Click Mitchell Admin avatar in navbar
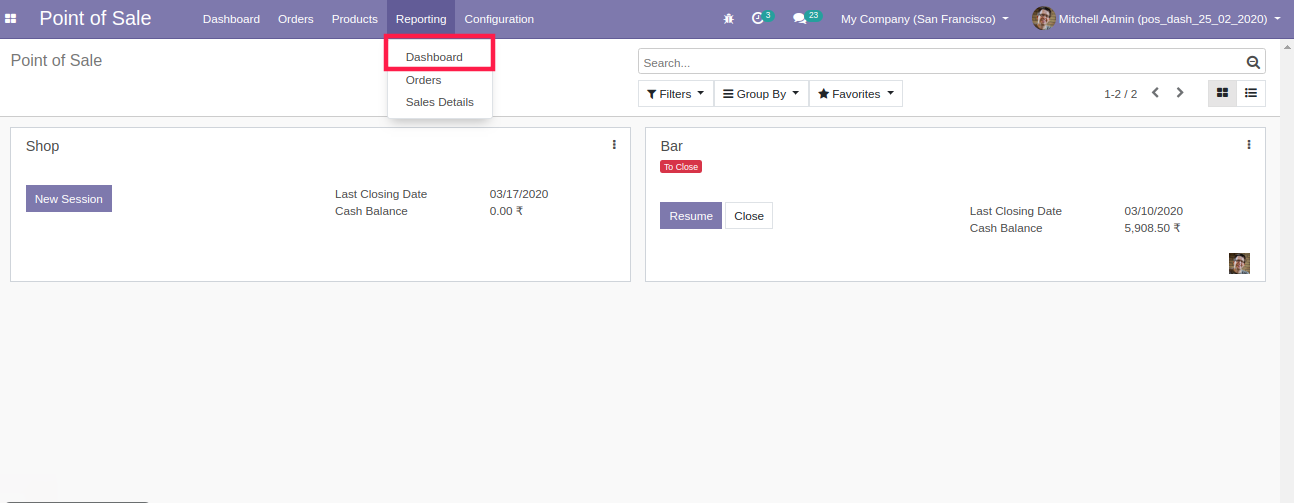This screenshot has height=503, width=1294. 1043,19
